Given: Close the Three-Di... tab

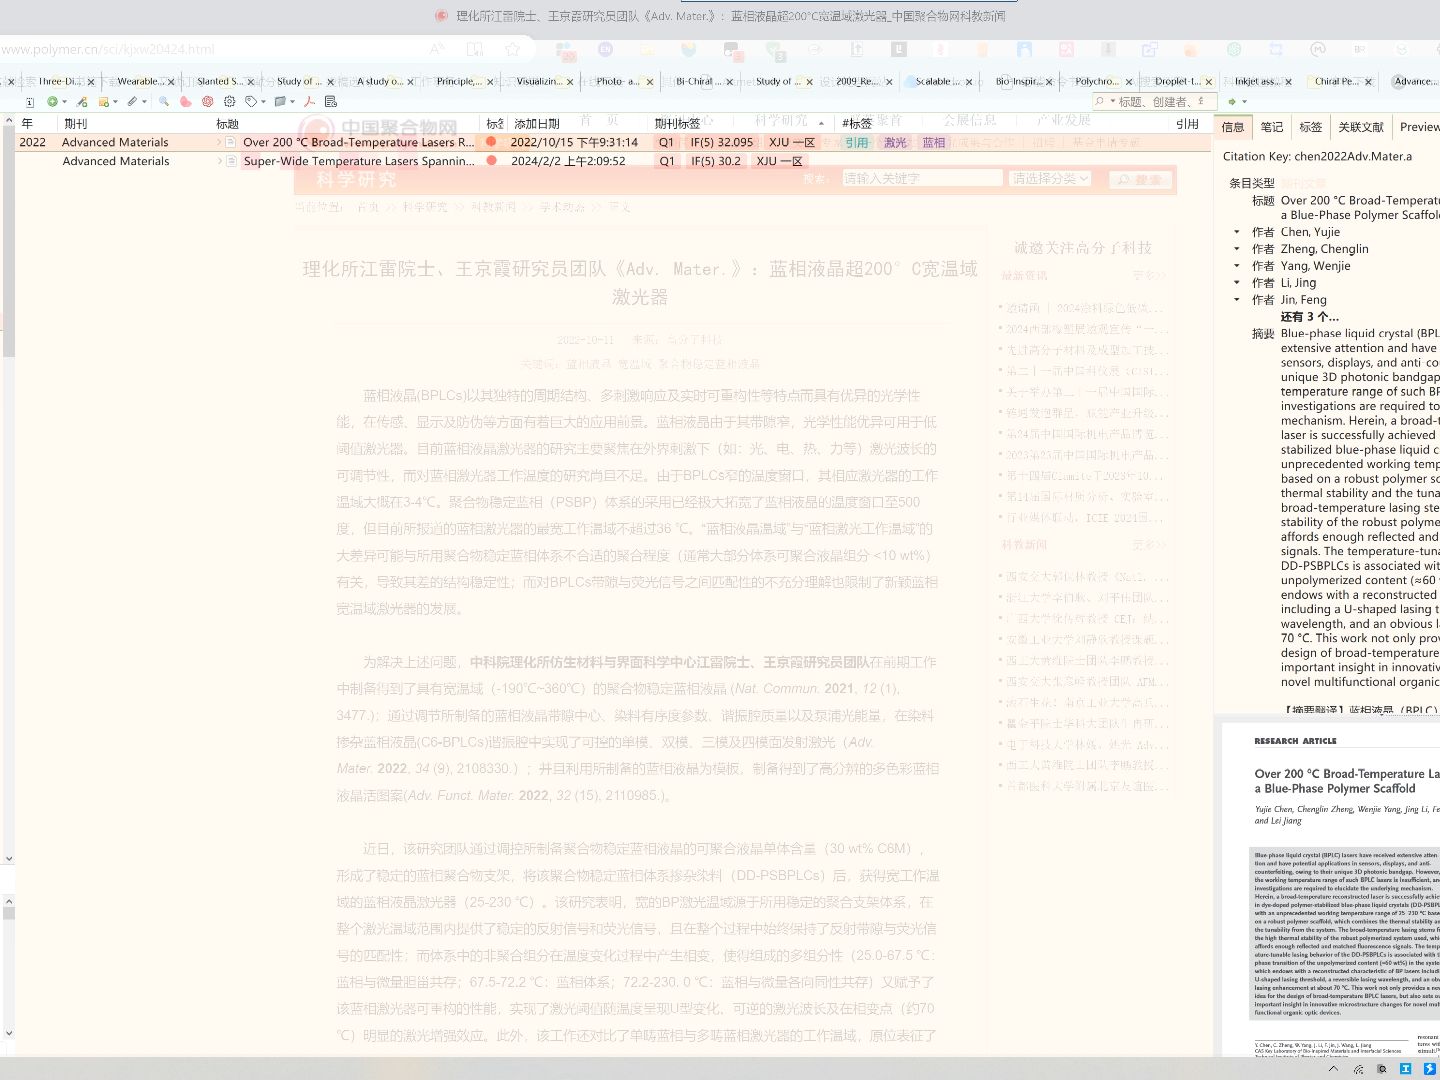Looking at the screenshot, I should 91,82.
